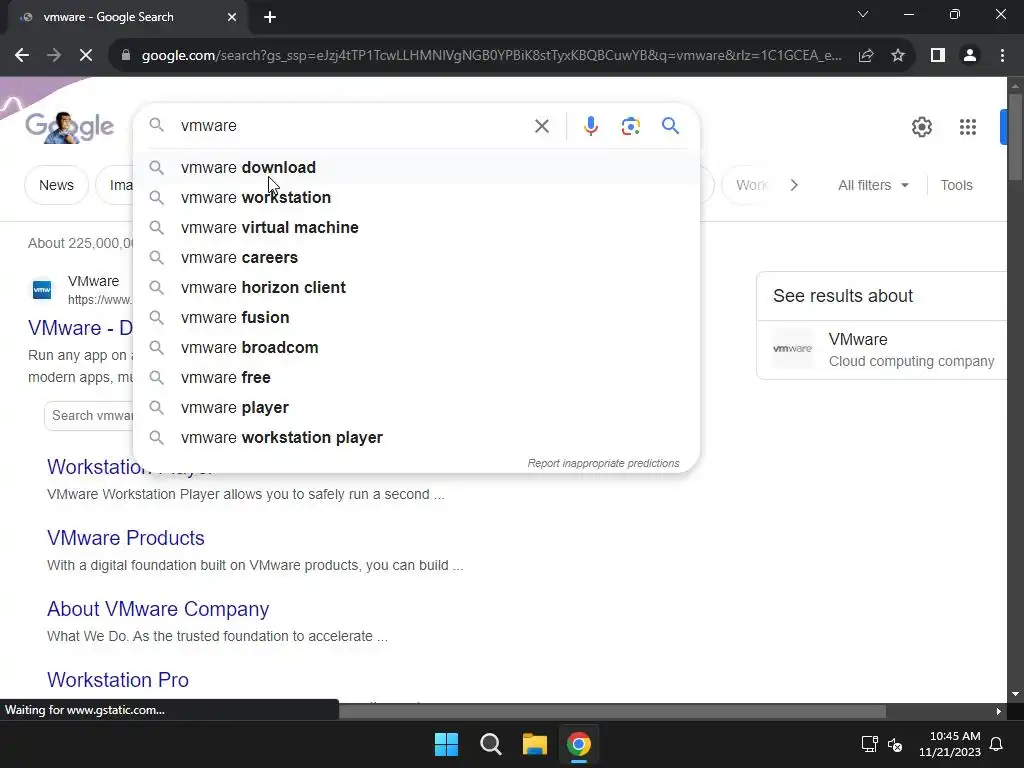Clear the search box text
Screen dimensions: 1024x768
click(x=542, y=126)
